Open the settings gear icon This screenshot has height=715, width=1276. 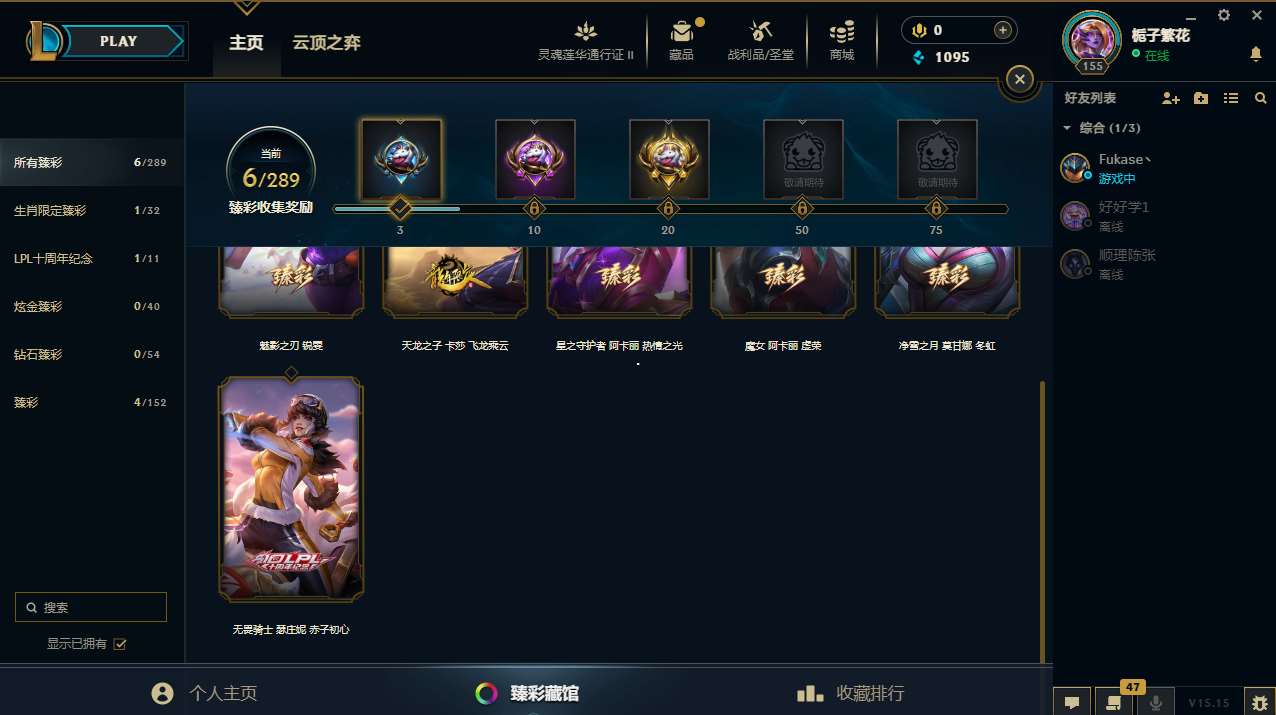click(x=1224, y=15)
